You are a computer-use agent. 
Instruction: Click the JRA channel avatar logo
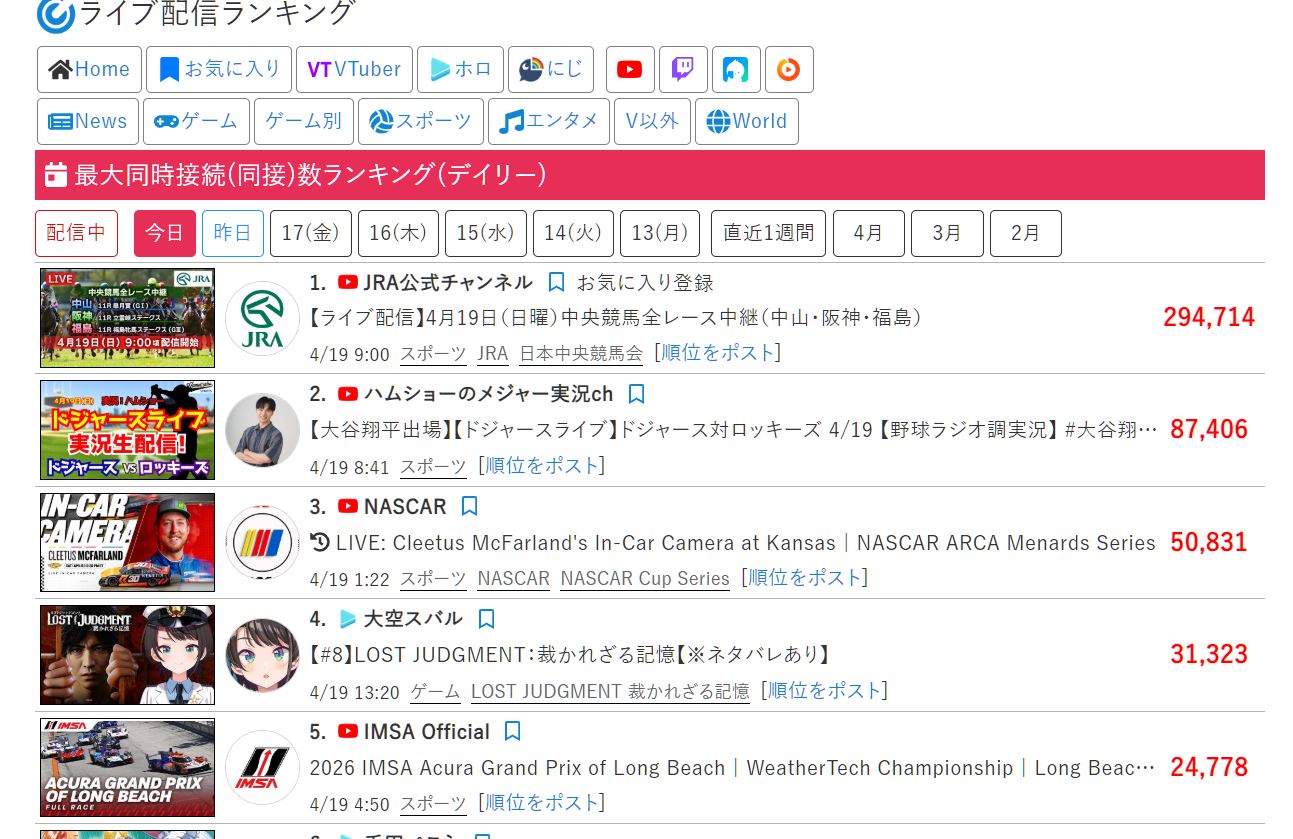(x=262, y=318)
